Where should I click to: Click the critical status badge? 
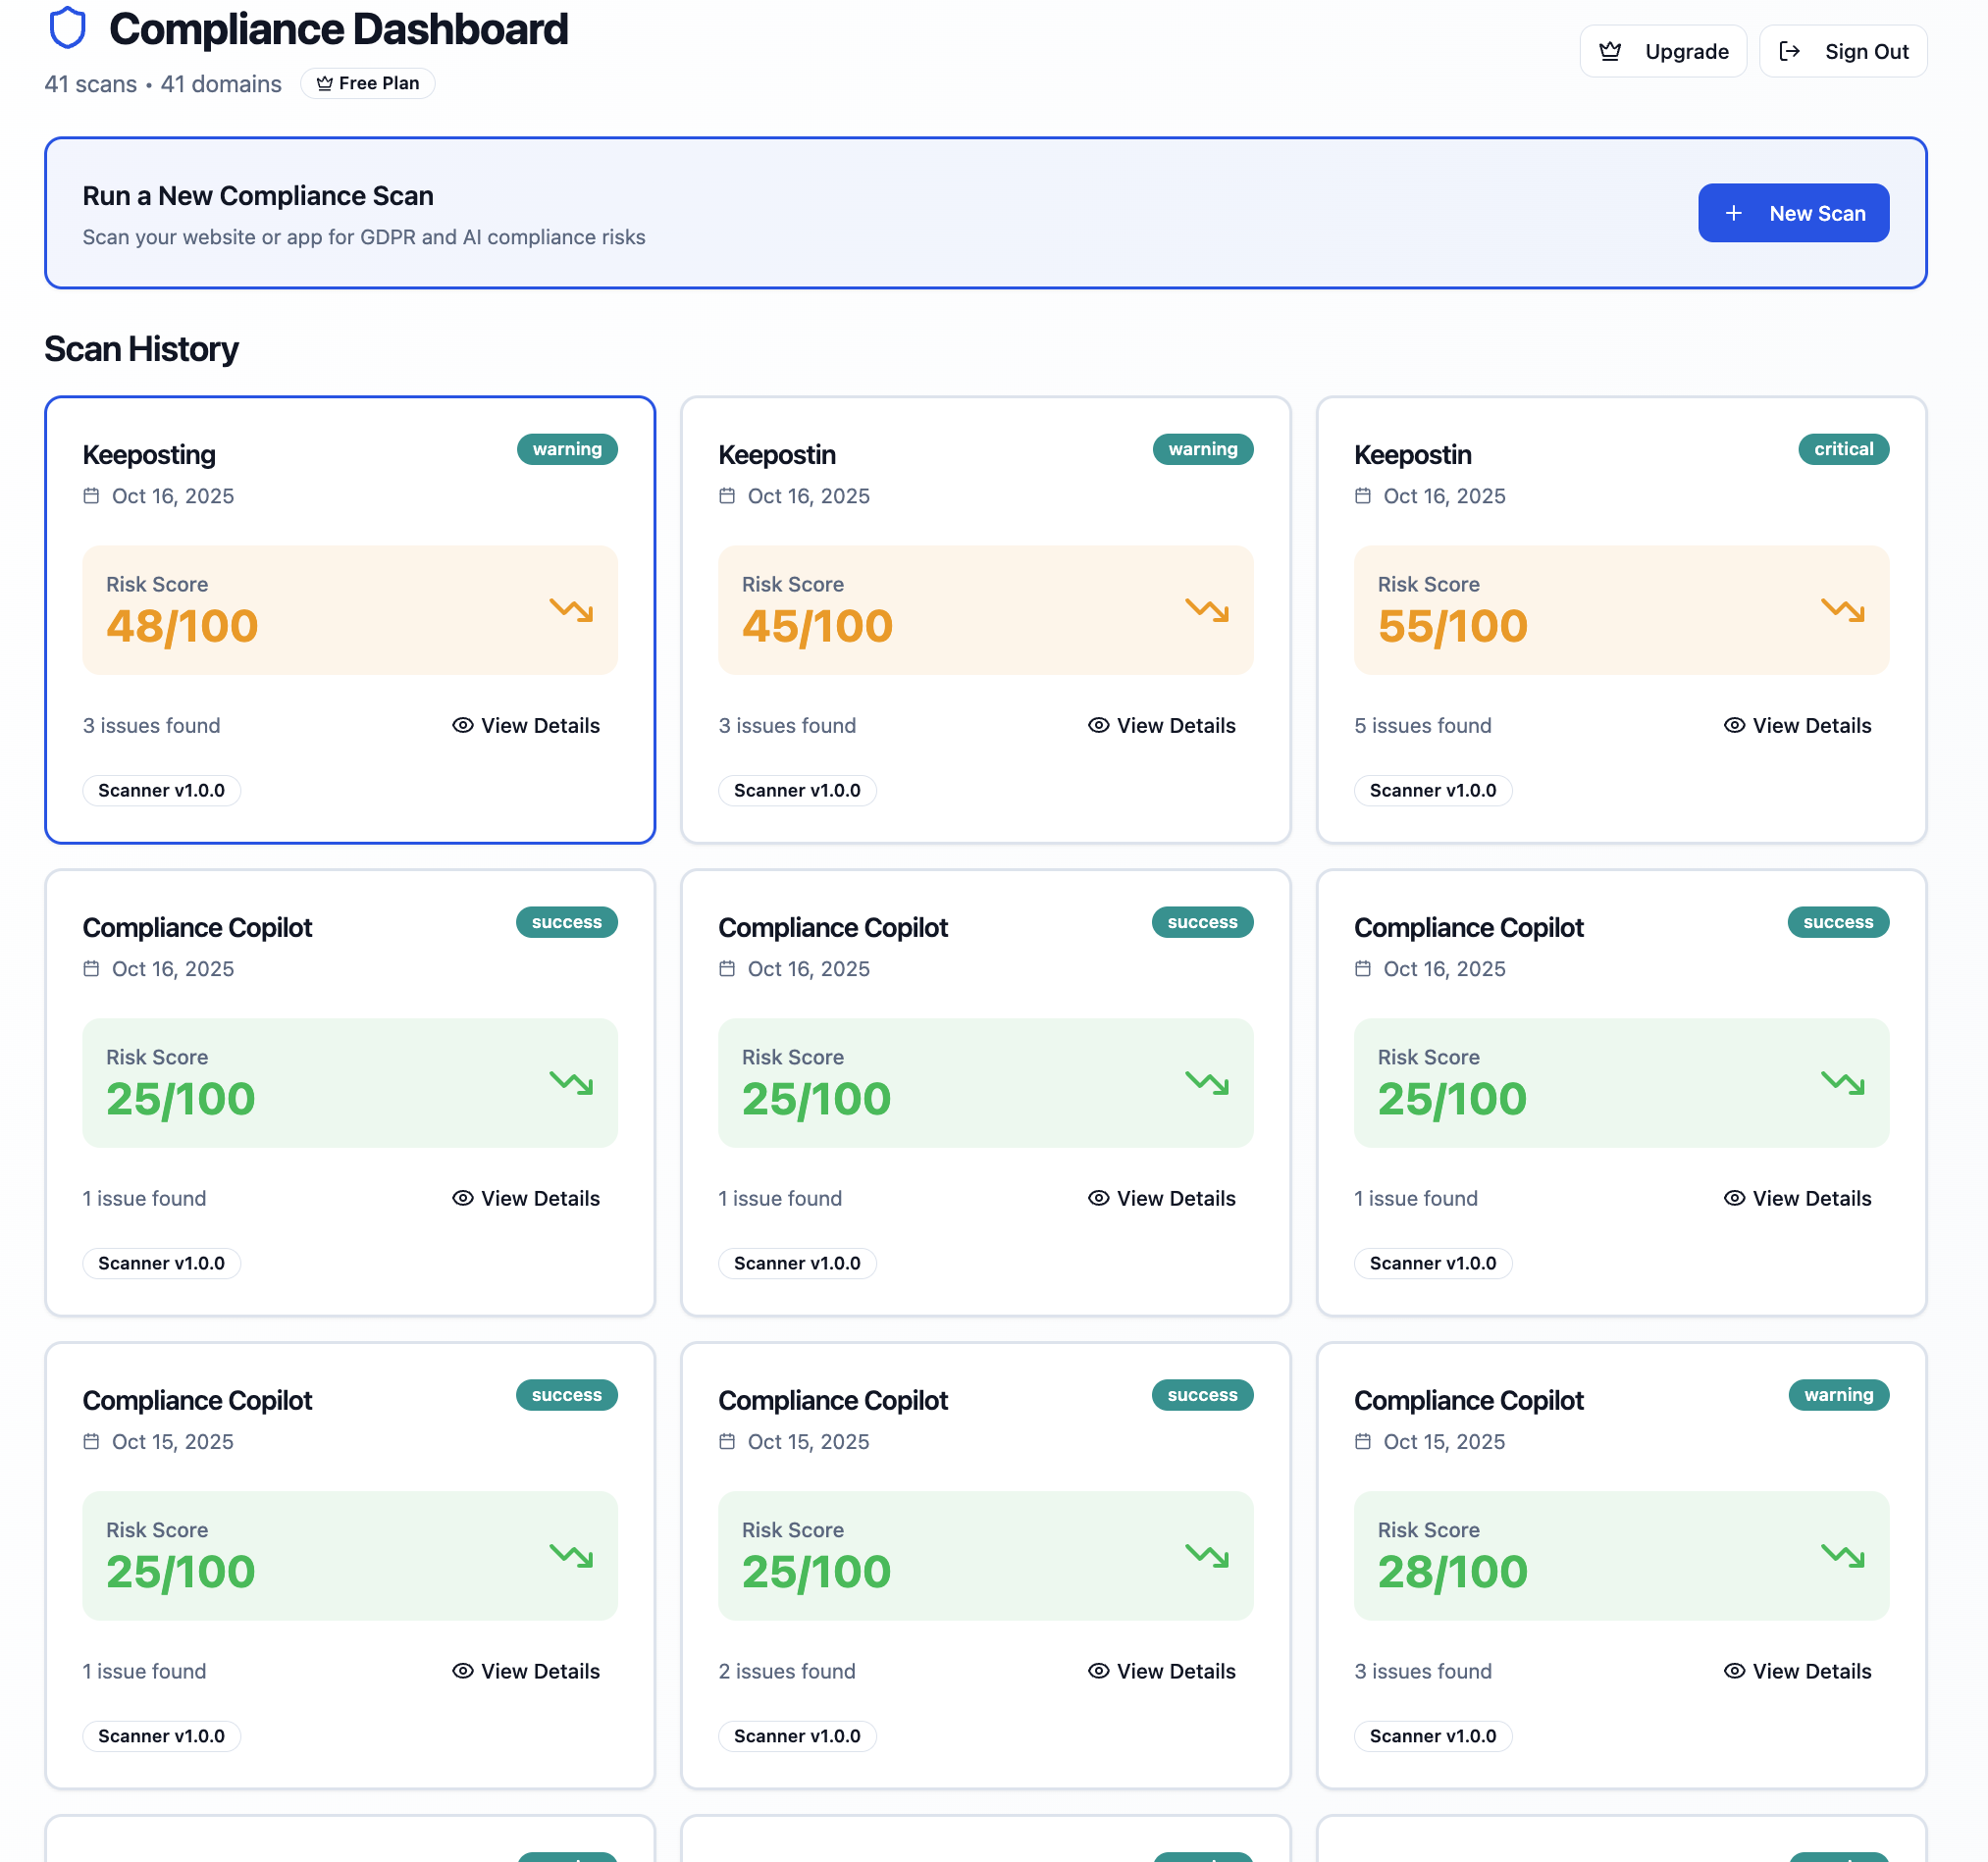point(1843,449)
